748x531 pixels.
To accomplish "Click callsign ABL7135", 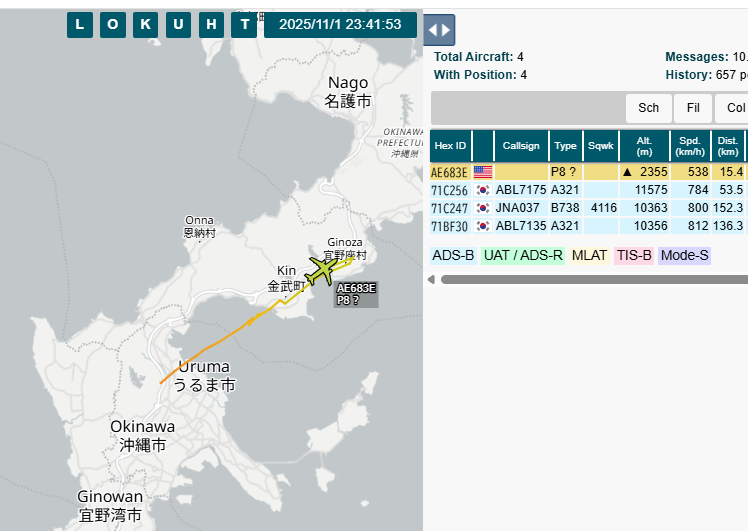I will pyautogui.click(x=520, y=226).
